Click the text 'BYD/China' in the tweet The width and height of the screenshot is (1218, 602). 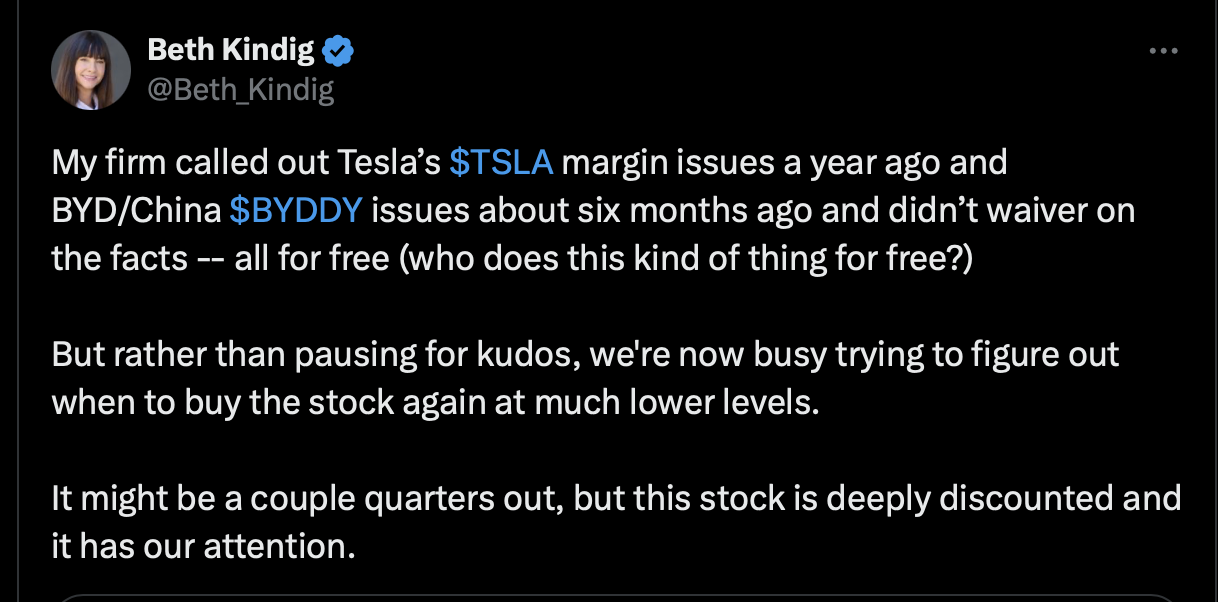click(136, 211)
